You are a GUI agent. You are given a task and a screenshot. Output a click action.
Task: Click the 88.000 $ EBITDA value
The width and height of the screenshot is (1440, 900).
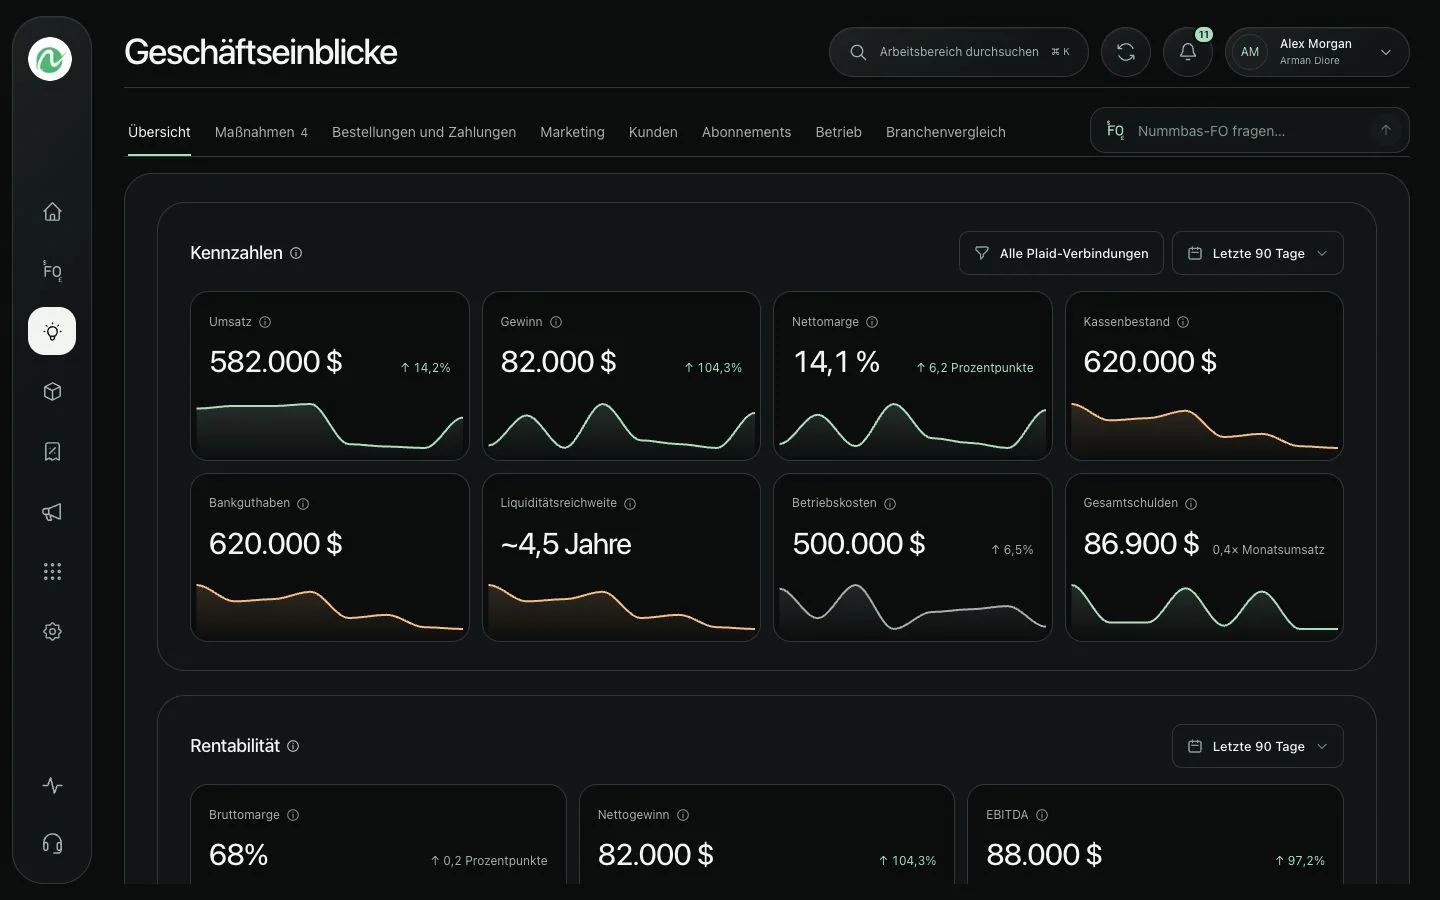click(1044, 855)
